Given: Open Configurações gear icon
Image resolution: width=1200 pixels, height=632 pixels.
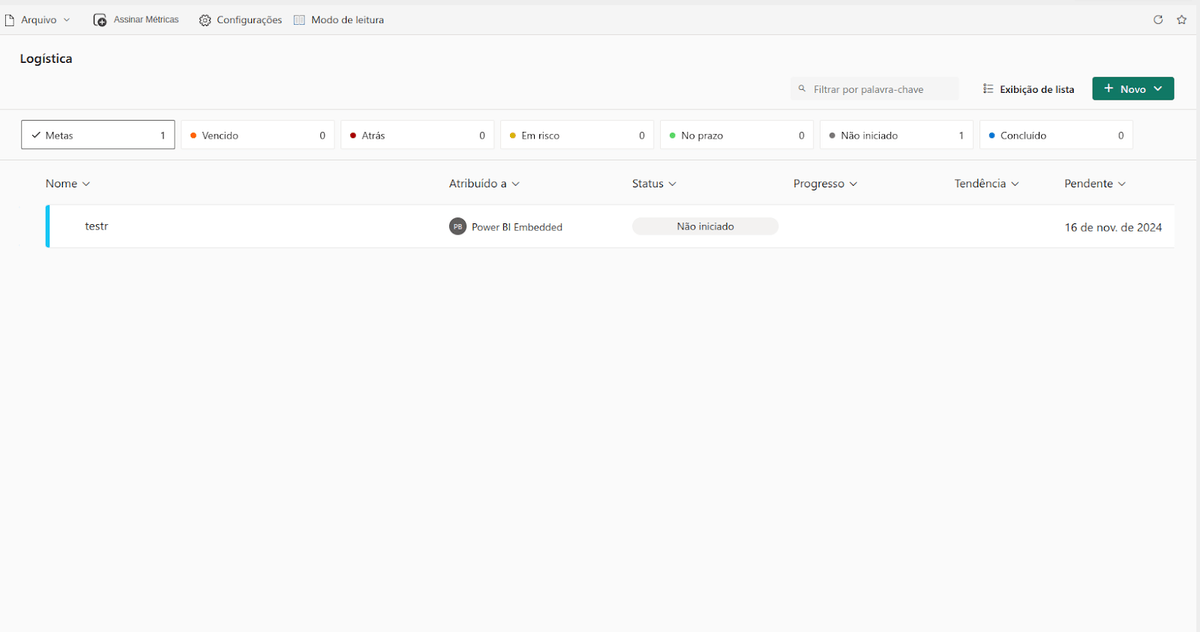Looking at the screenshot, I should click(205, 20).
